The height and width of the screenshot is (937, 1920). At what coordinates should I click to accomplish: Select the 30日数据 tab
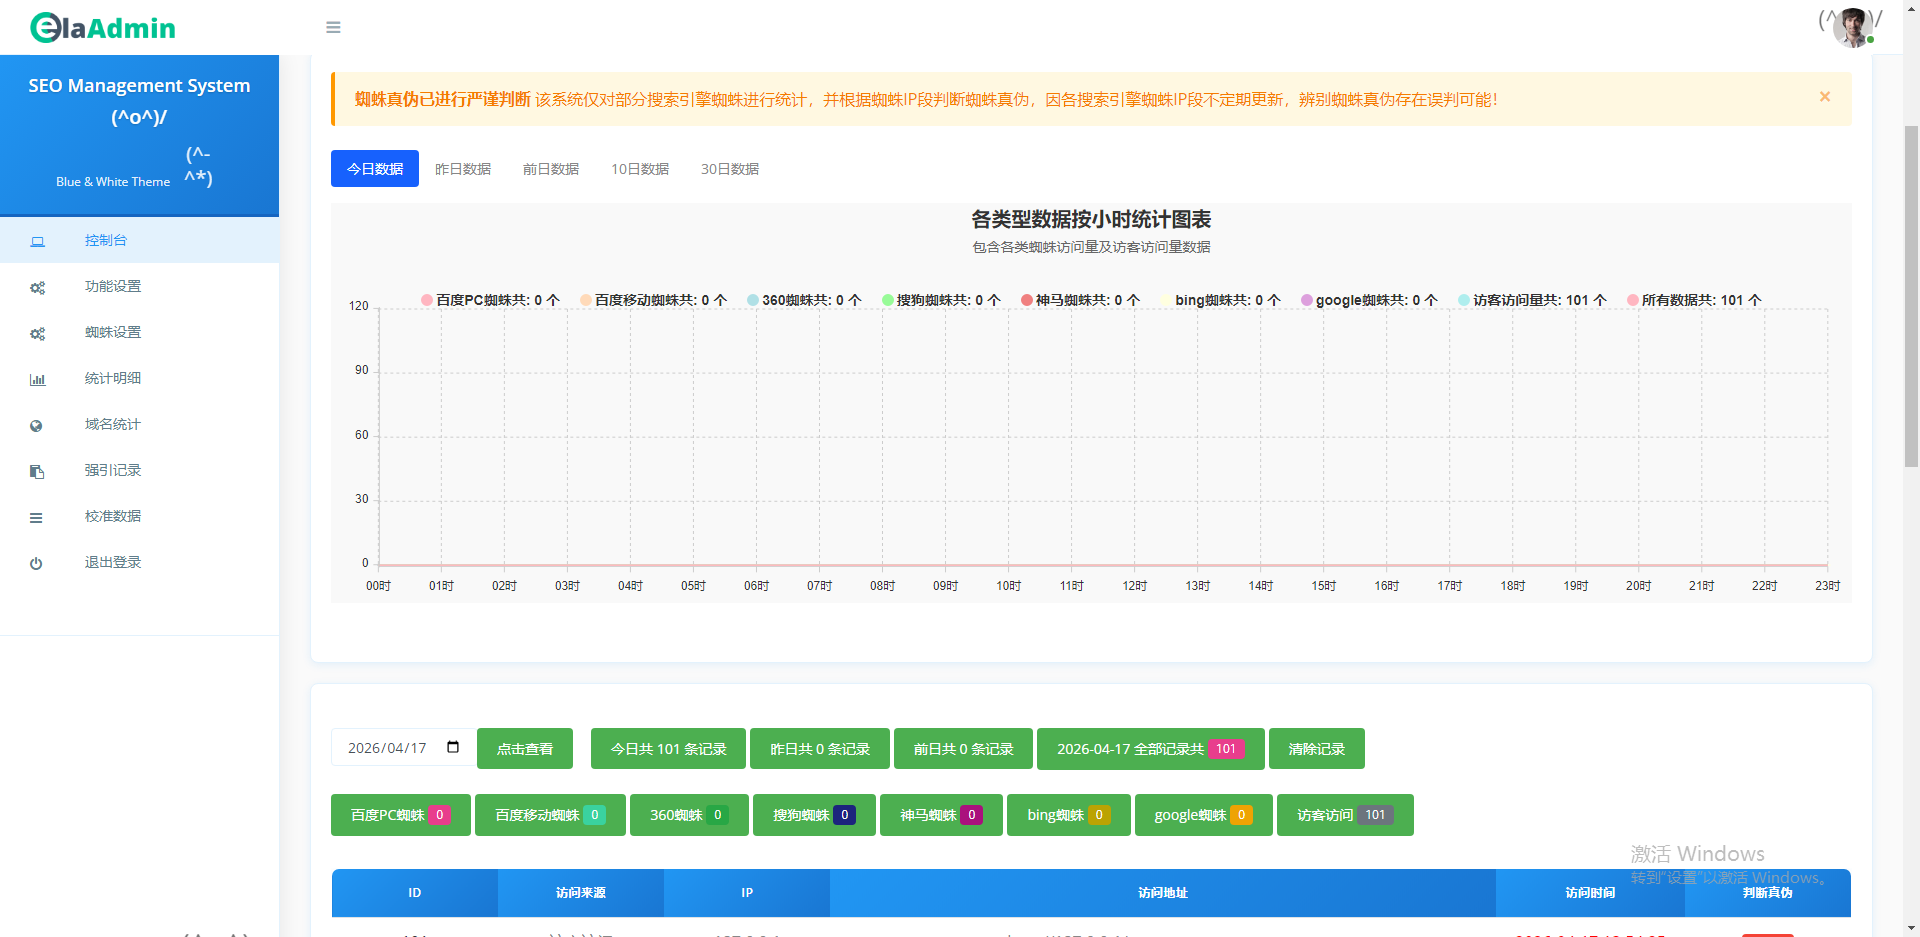point(729,169)
